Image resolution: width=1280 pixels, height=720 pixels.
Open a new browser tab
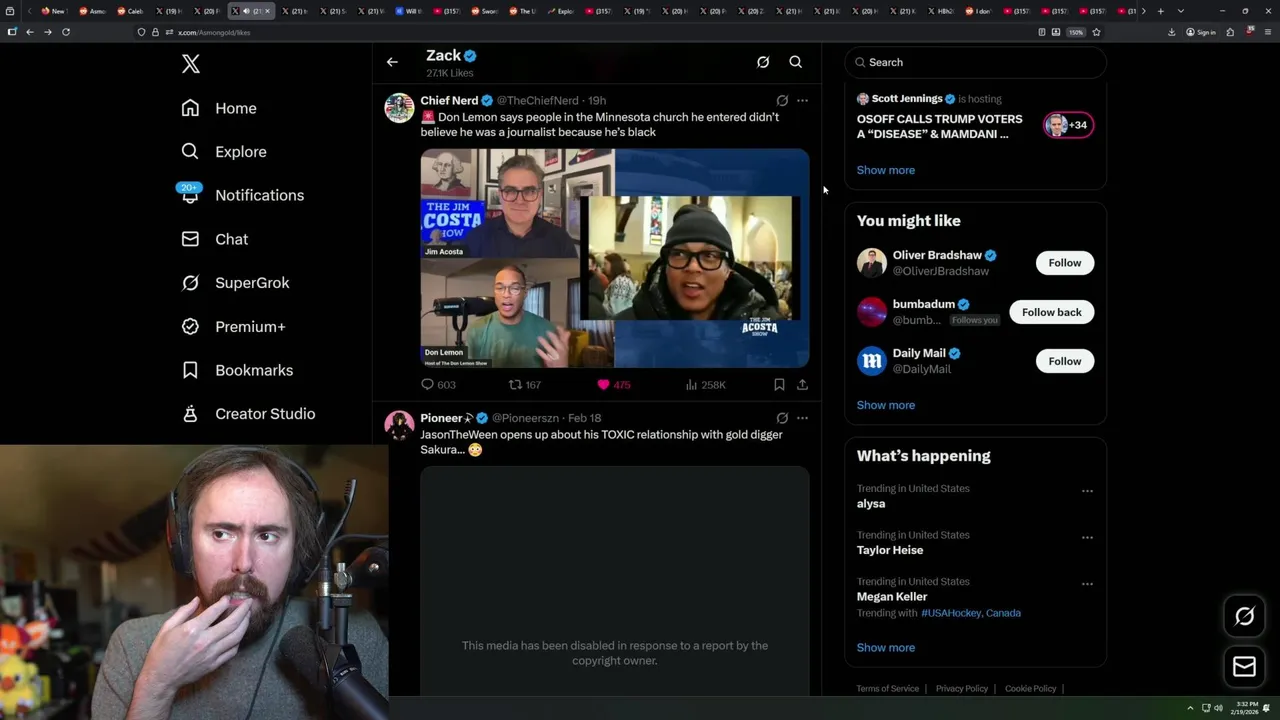click(1160, 11)
